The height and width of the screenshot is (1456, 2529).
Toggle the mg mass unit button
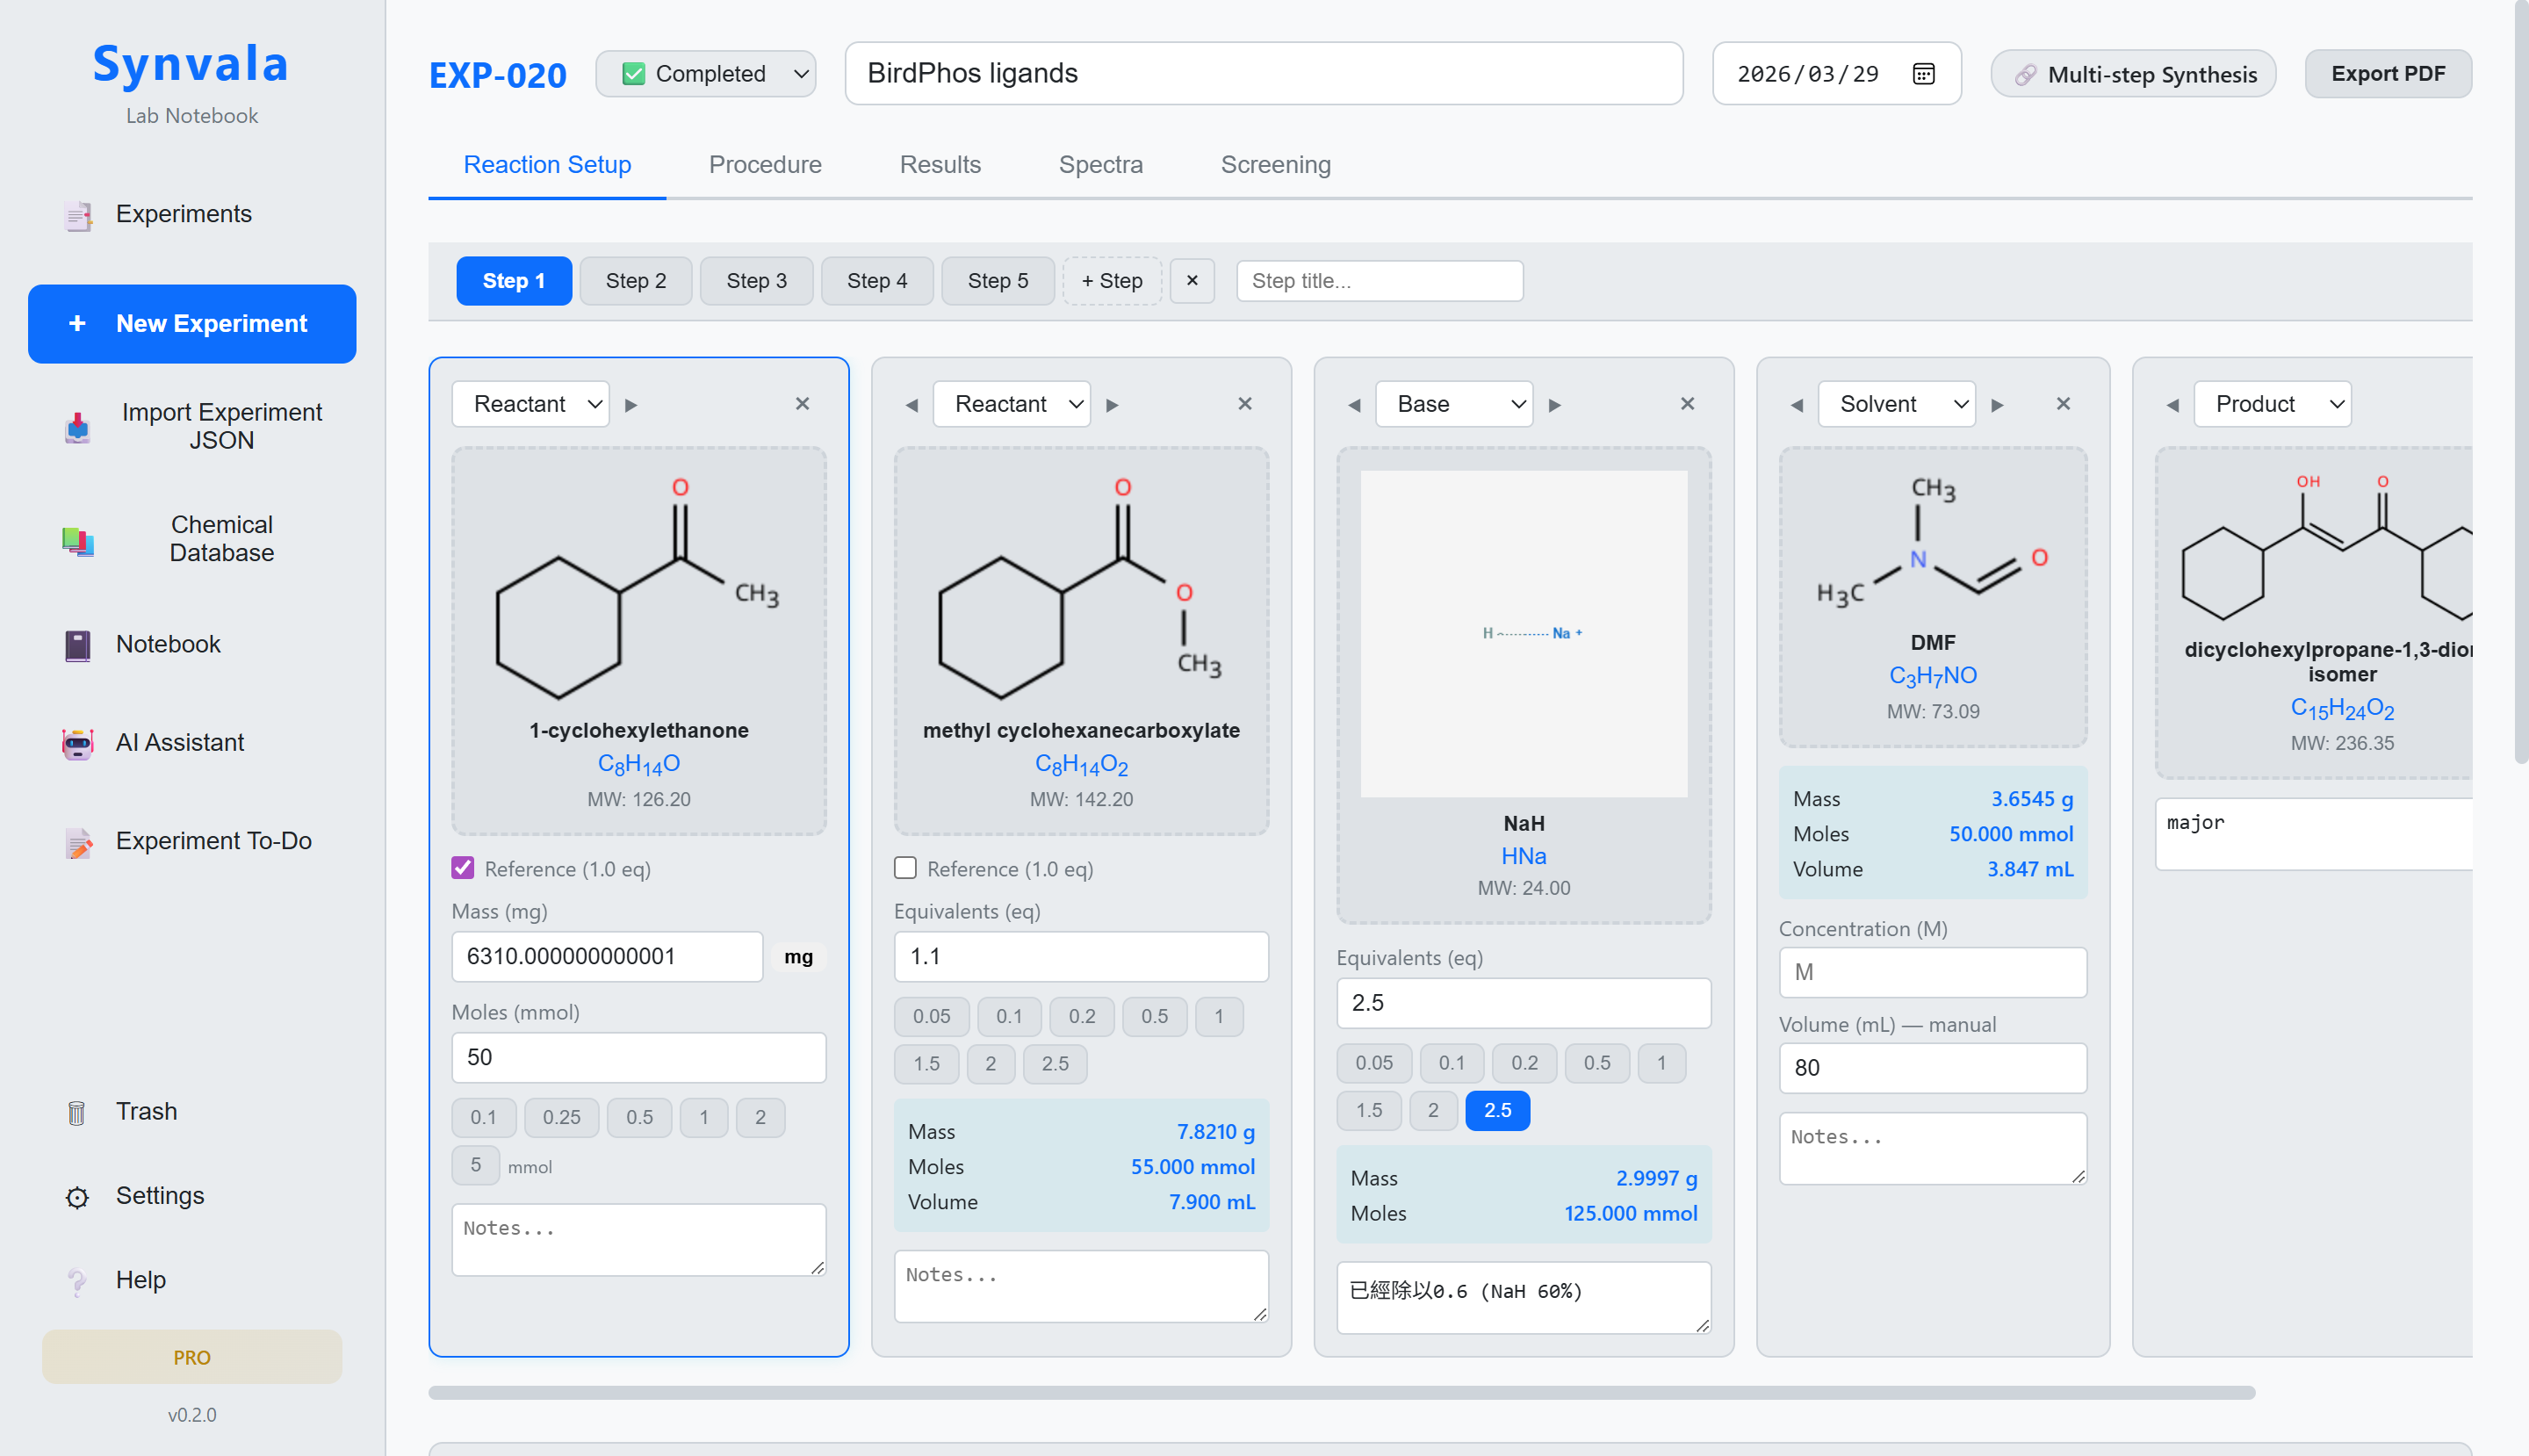[x=798, y=957]
